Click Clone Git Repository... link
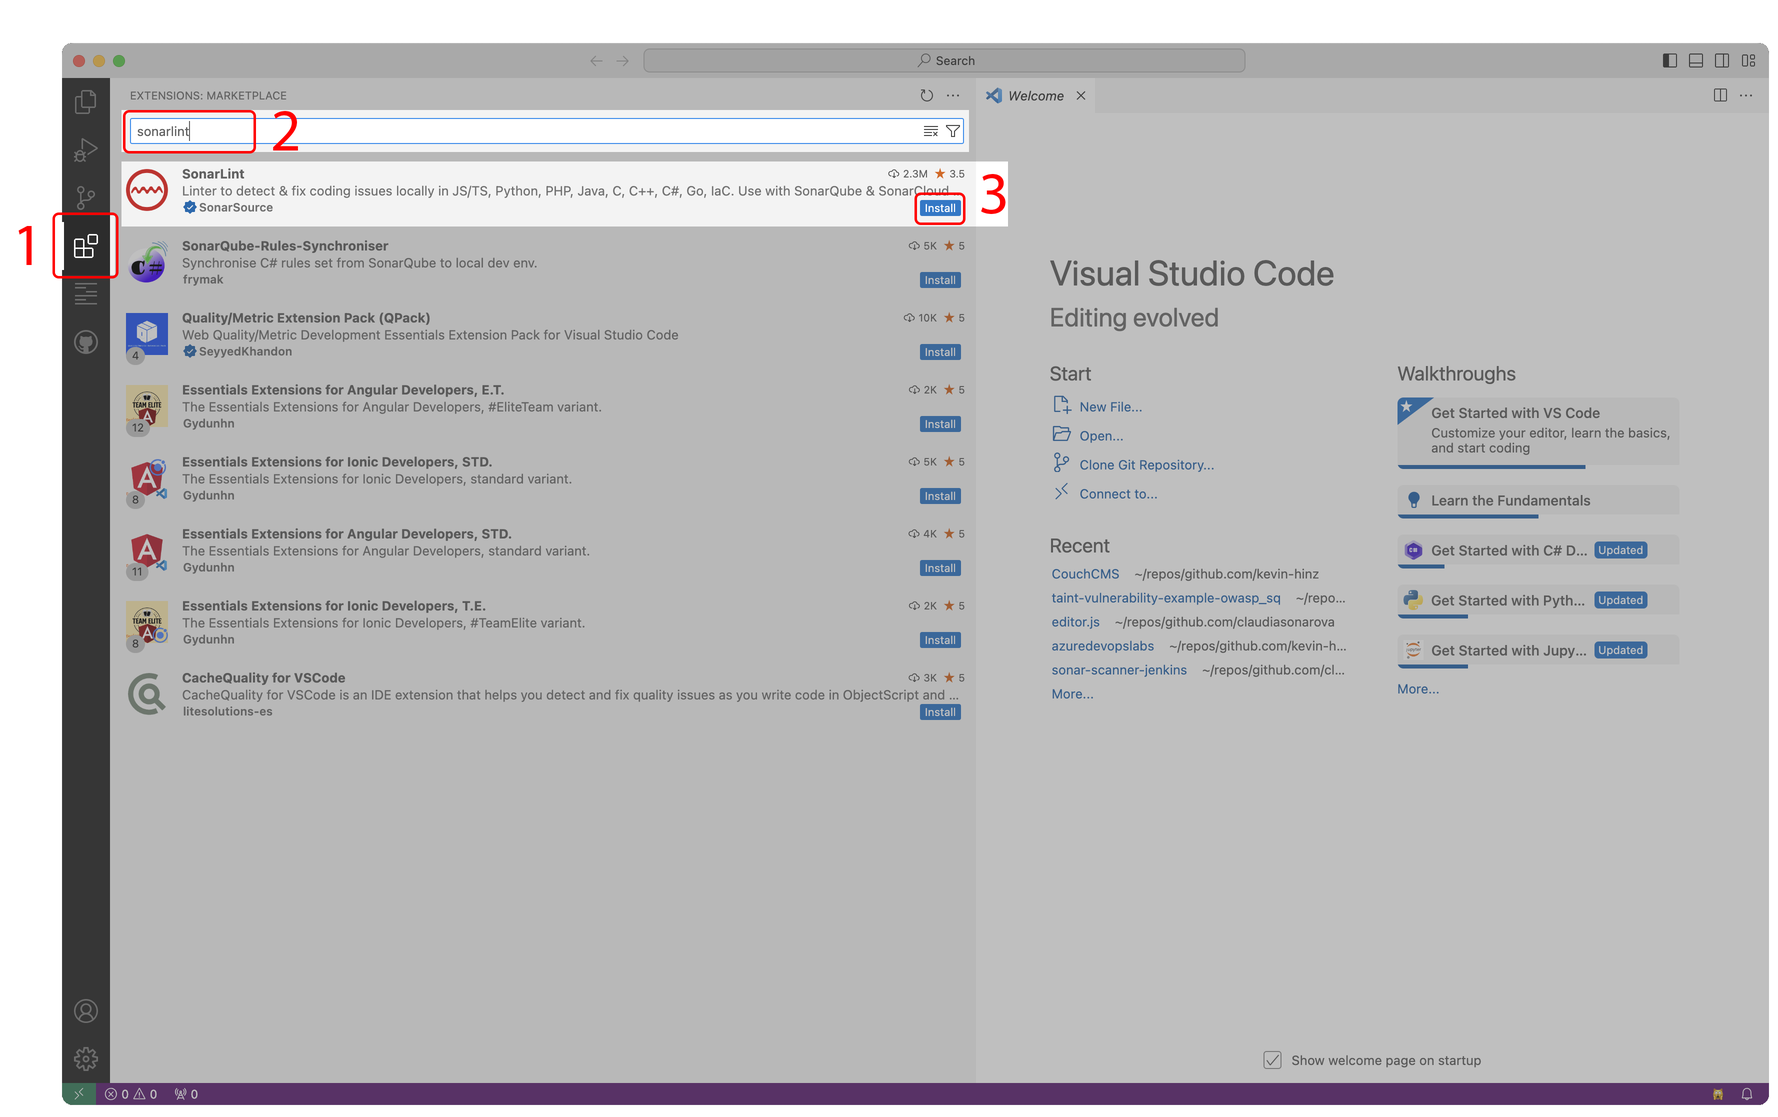The height and width of the screenshot is (1117, 1778). tap(1146, 465)
